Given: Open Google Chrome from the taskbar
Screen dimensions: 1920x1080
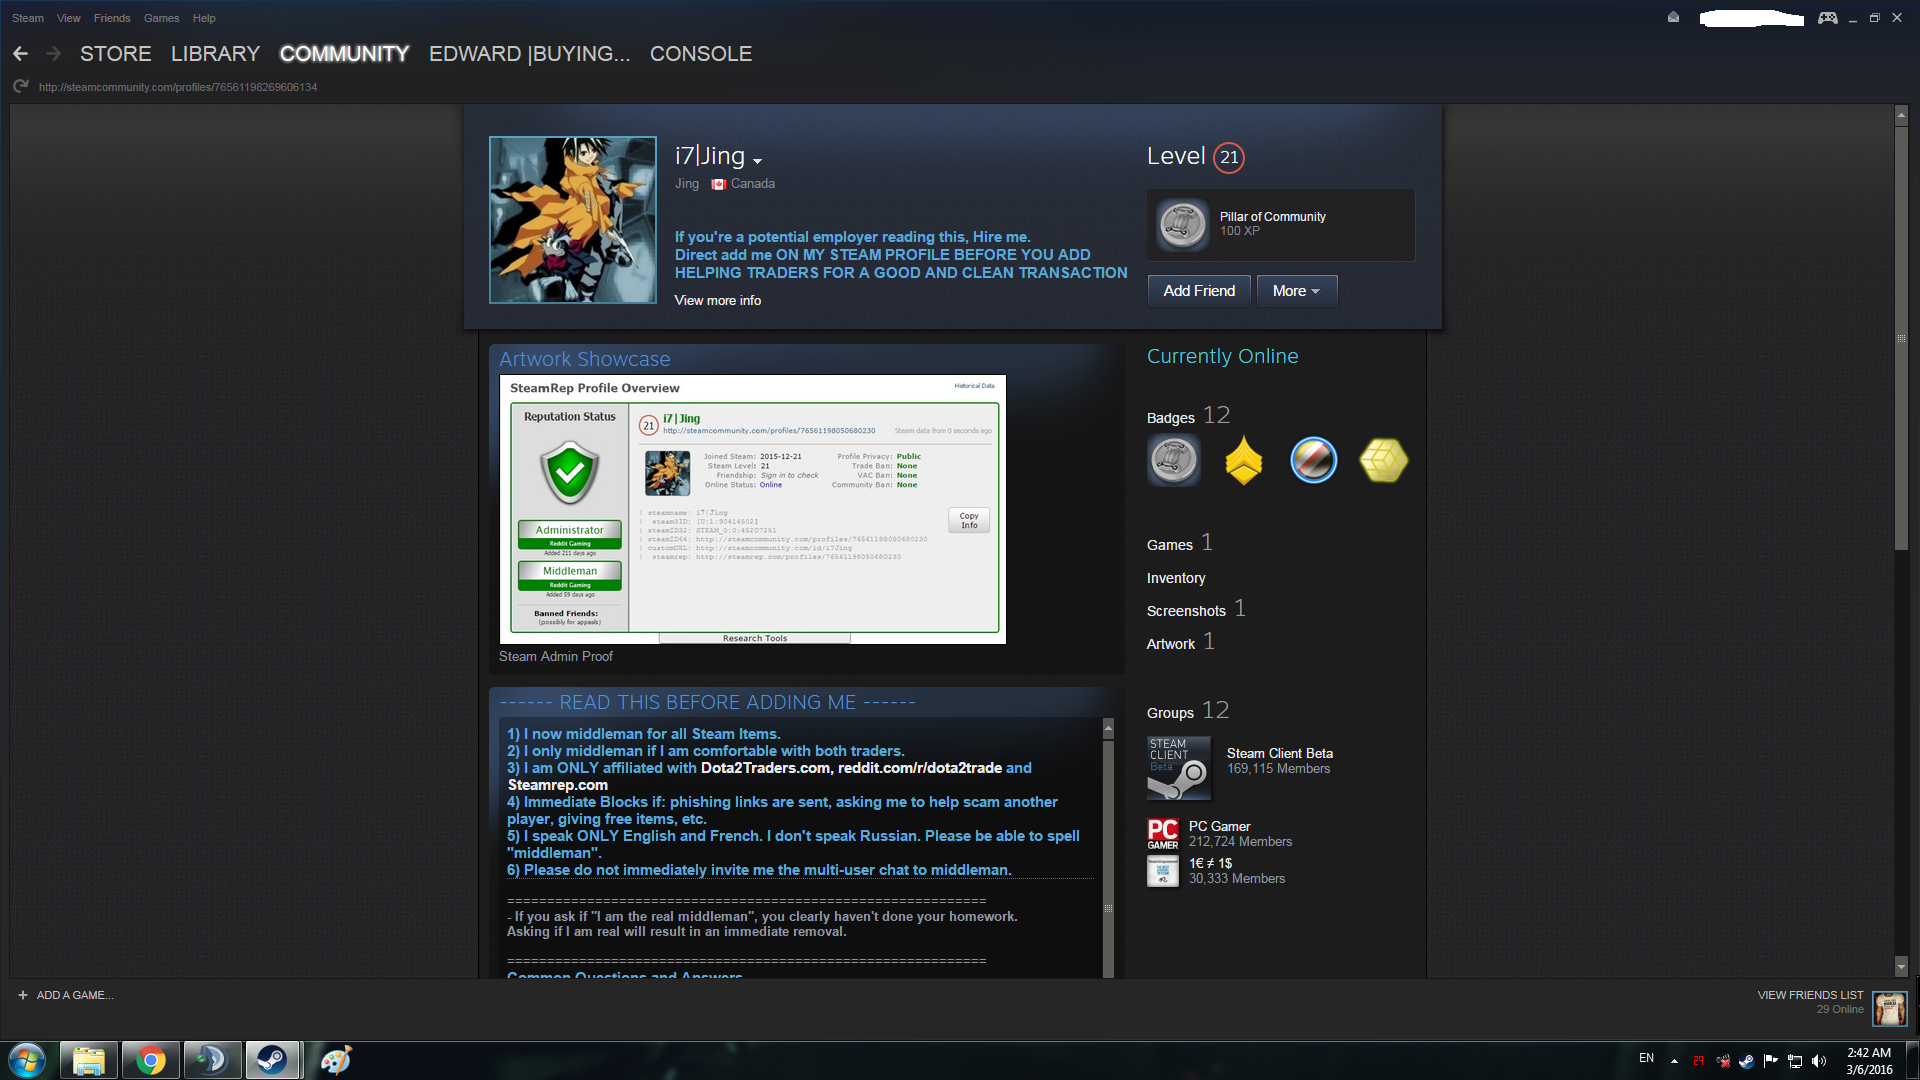Looking at the screenshot, I should pyautogui.click(x=151, y=1060).
